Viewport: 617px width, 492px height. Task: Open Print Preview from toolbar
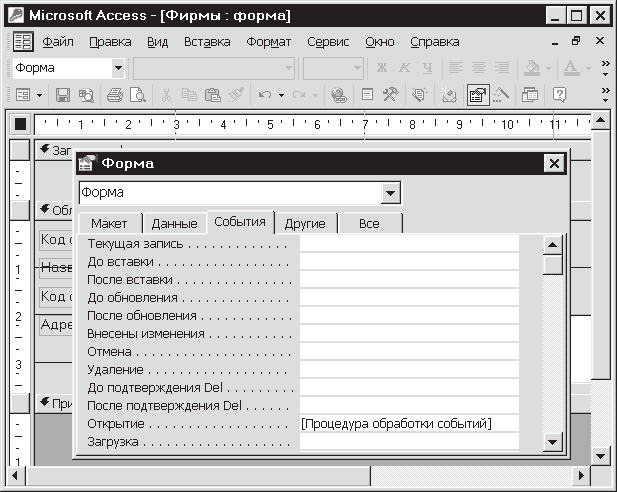[136, 95]
